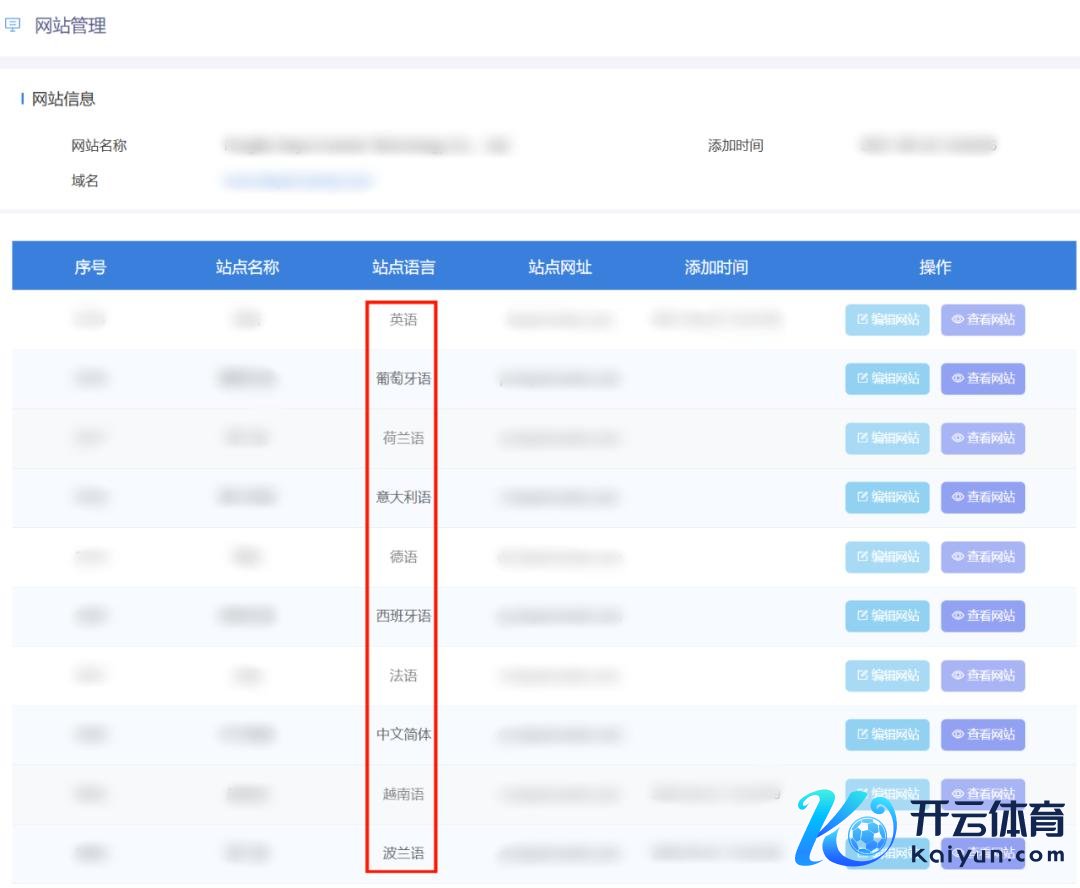1080x888 pixels.
Task: Click 查看网站 in the 法语 row
Action: [x=983, y=675]
